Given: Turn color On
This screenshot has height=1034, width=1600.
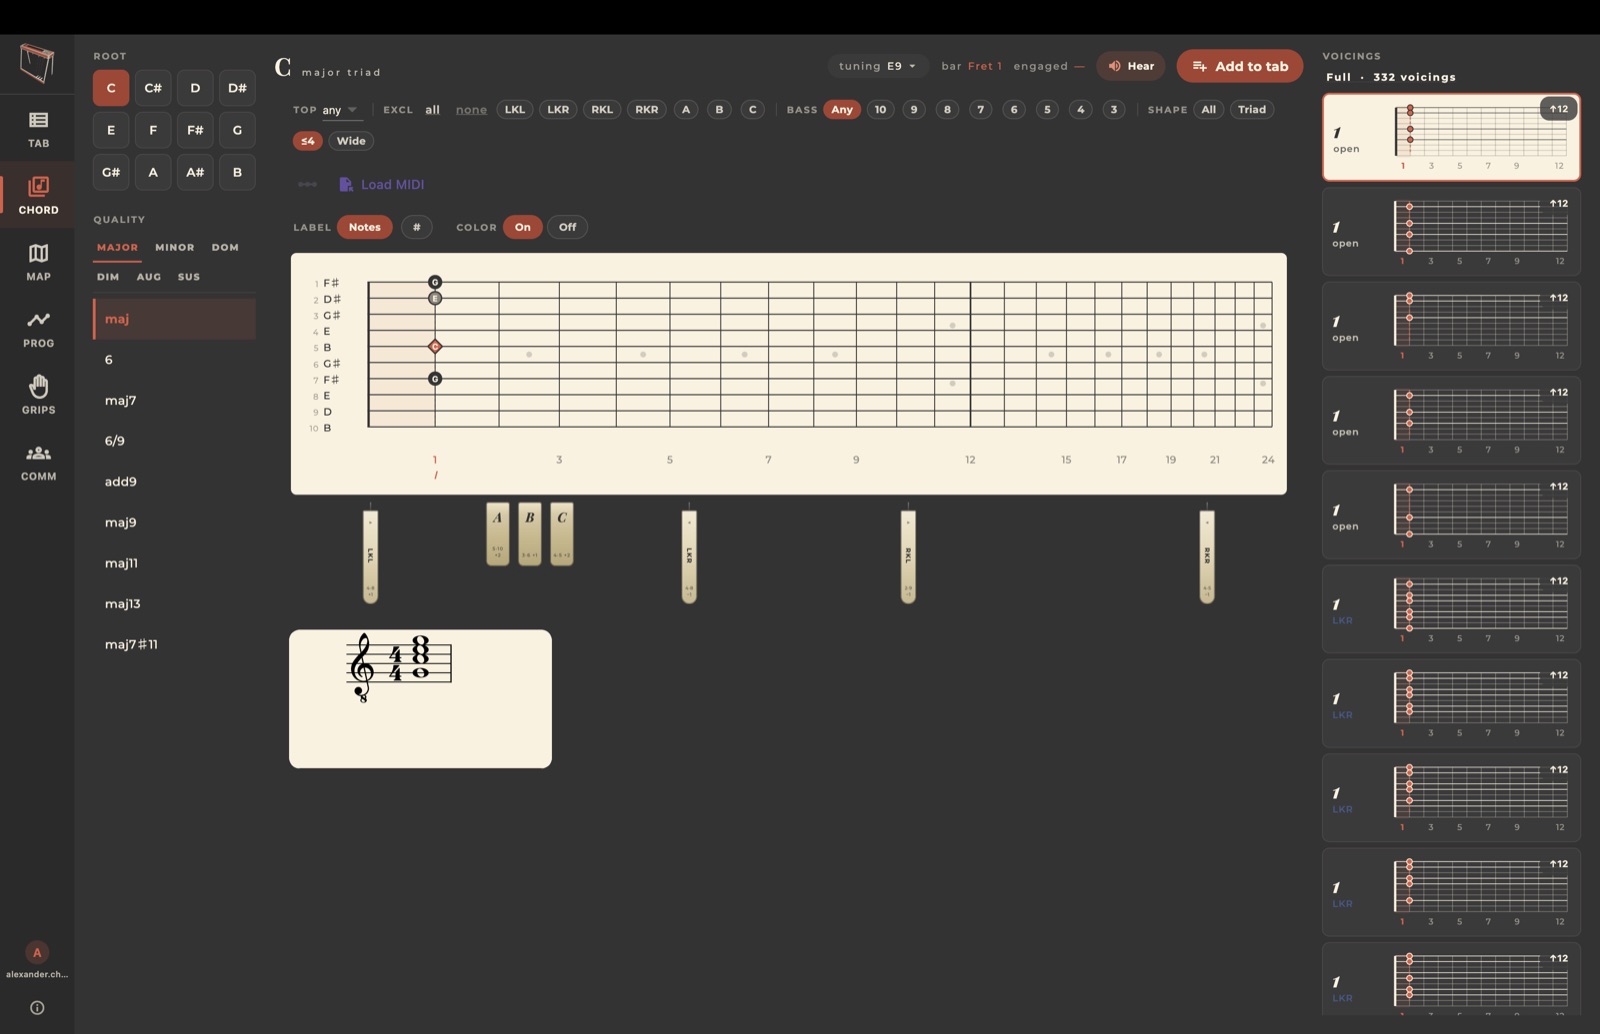Looking at the screenshot, I should tap(523, 227).
